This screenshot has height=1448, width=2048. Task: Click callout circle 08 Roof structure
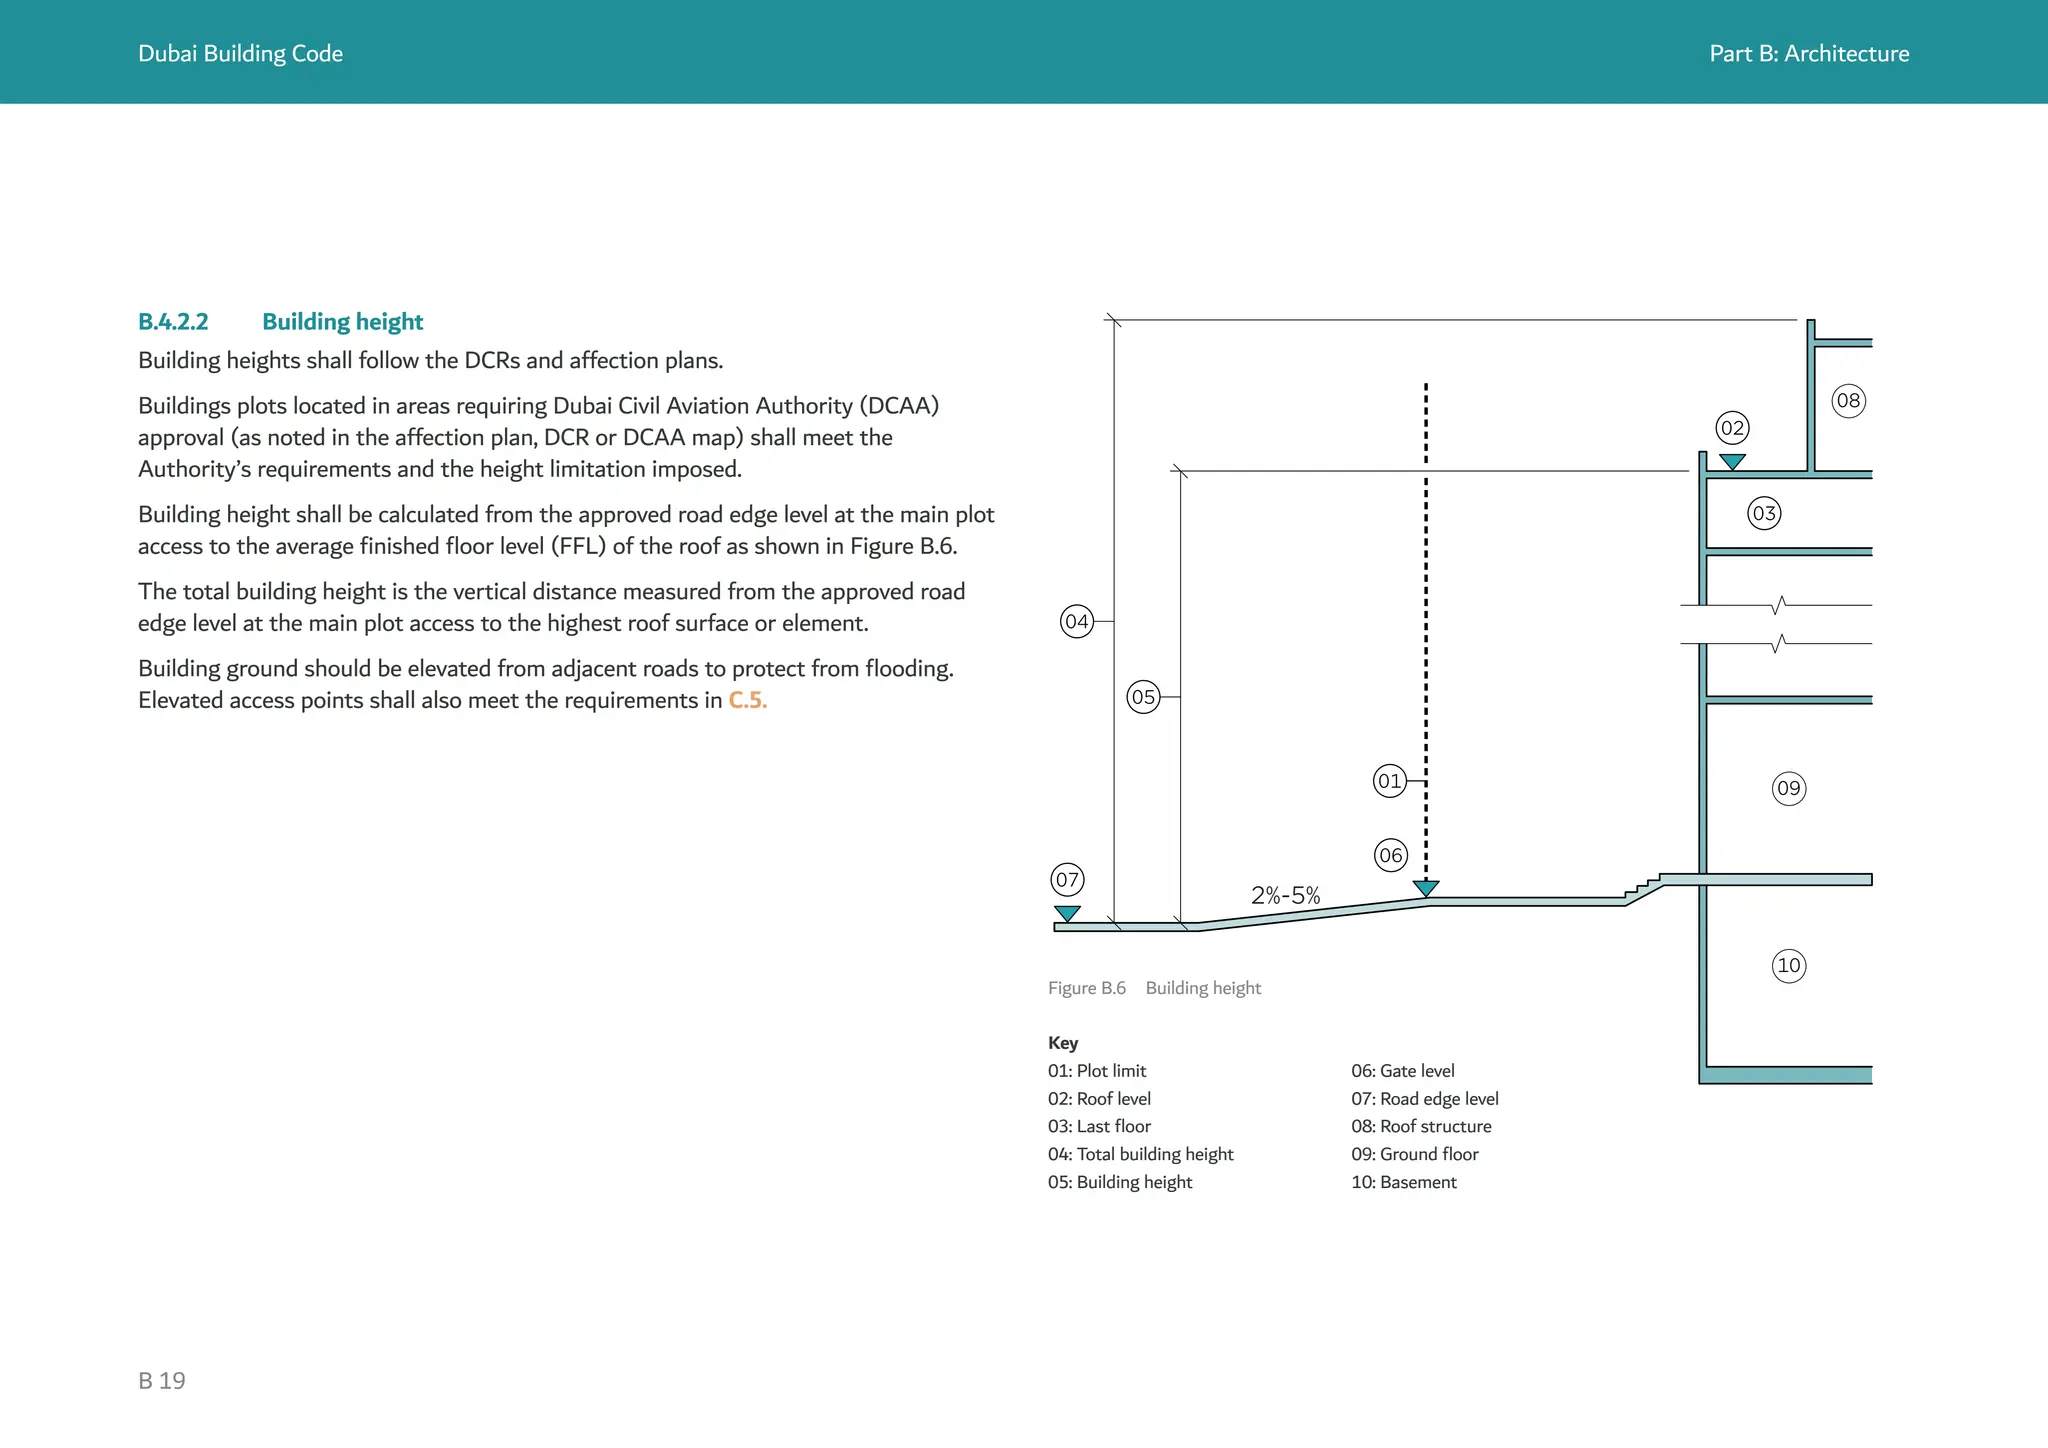click(1848, 401)
